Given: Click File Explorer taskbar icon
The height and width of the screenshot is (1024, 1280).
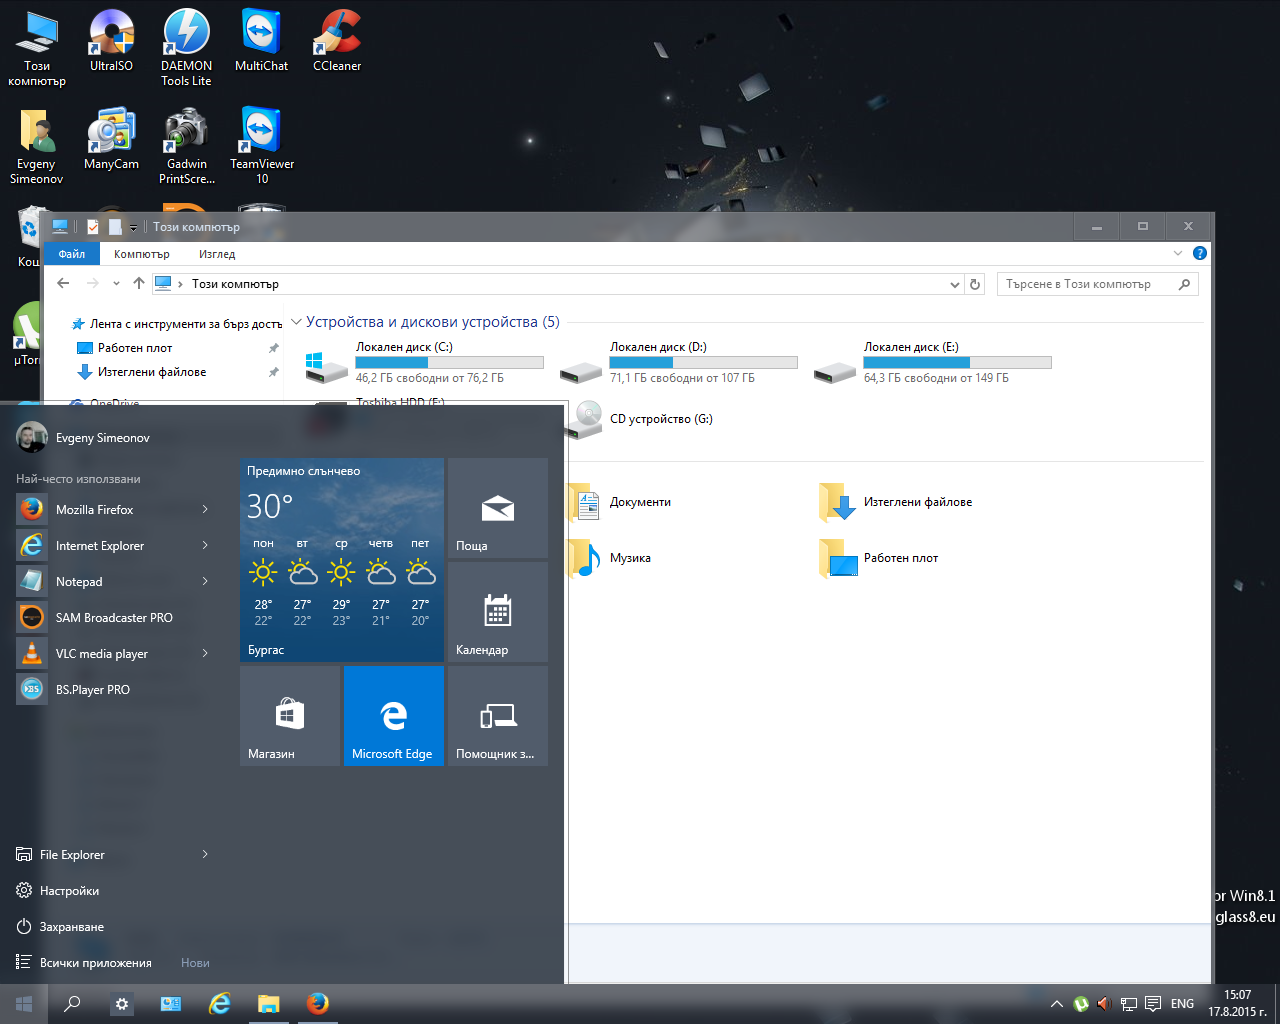Looking at the screenshot, I should (268, 1004).
